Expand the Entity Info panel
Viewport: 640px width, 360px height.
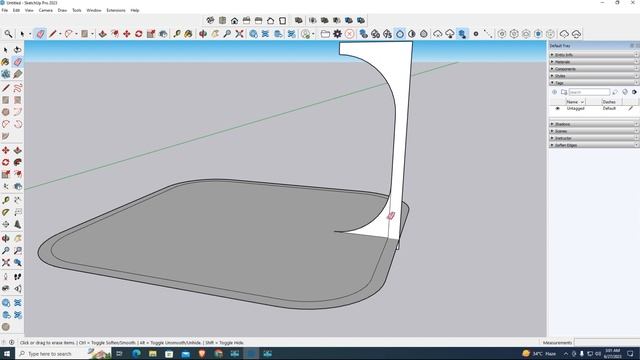point(594,55)
